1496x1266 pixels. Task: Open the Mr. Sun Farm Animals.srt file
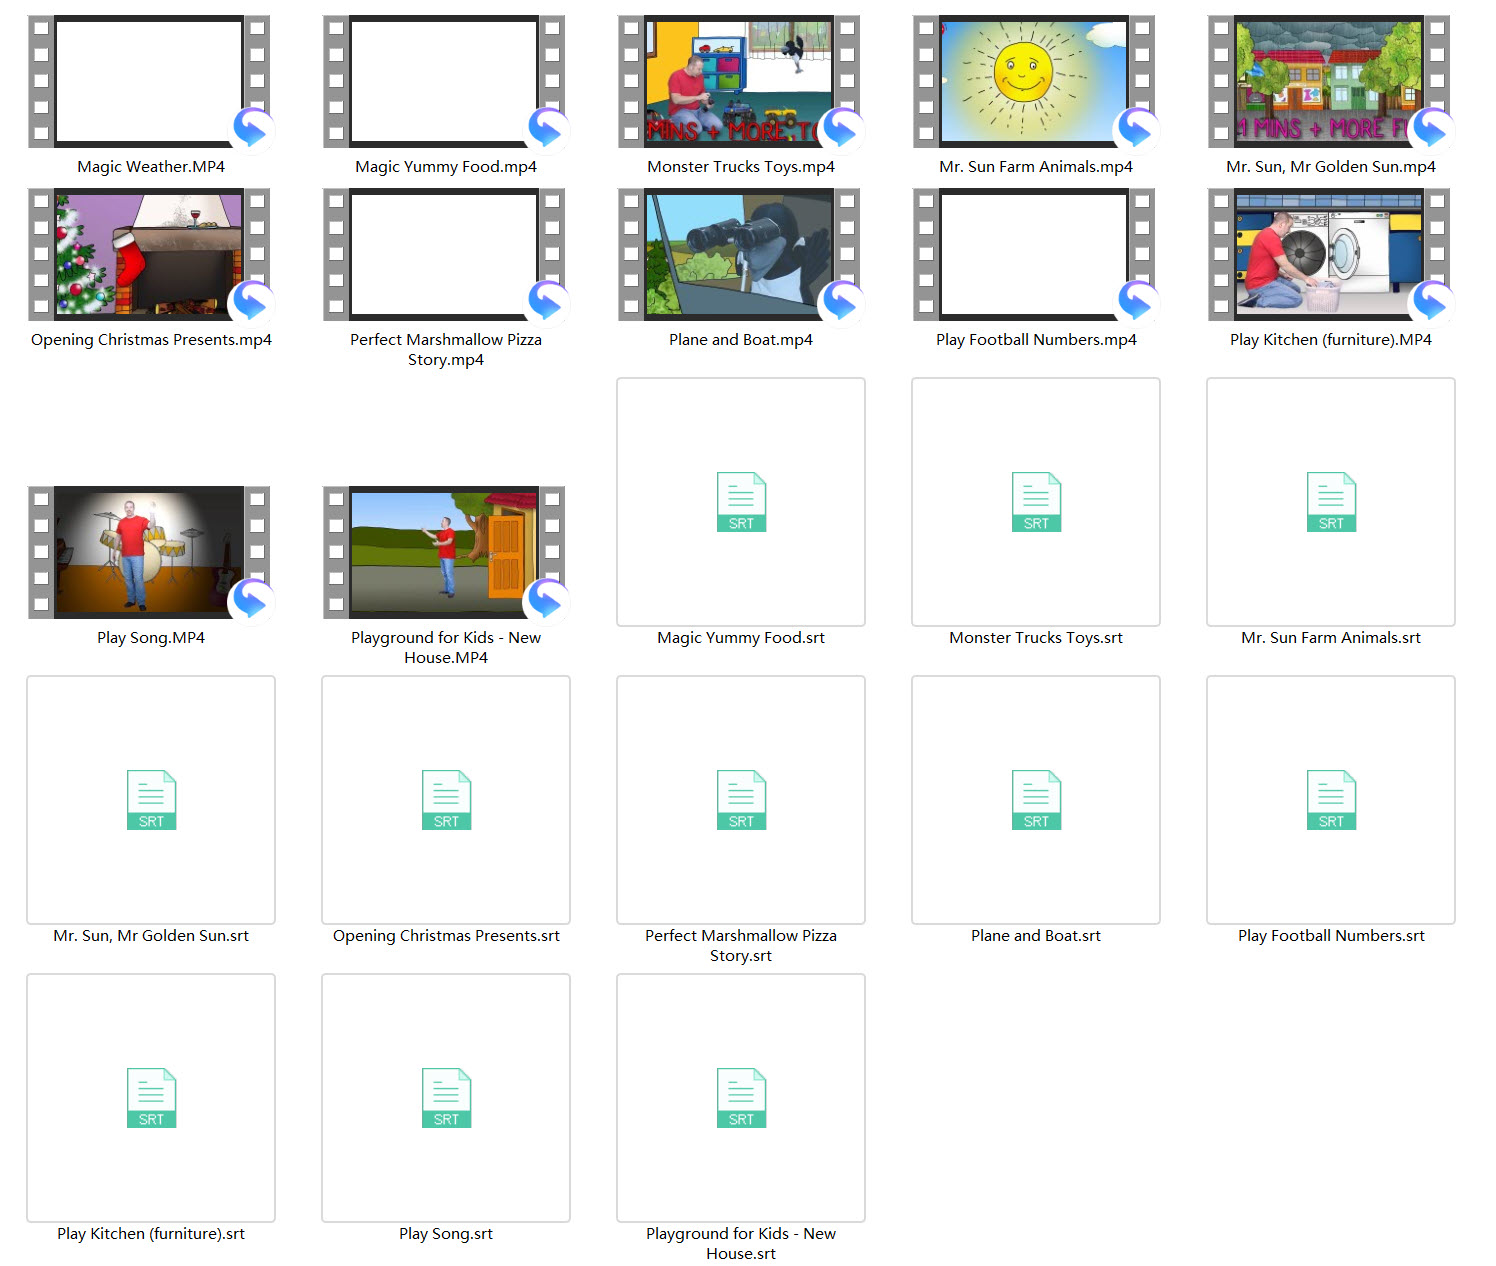point(1331,502)
